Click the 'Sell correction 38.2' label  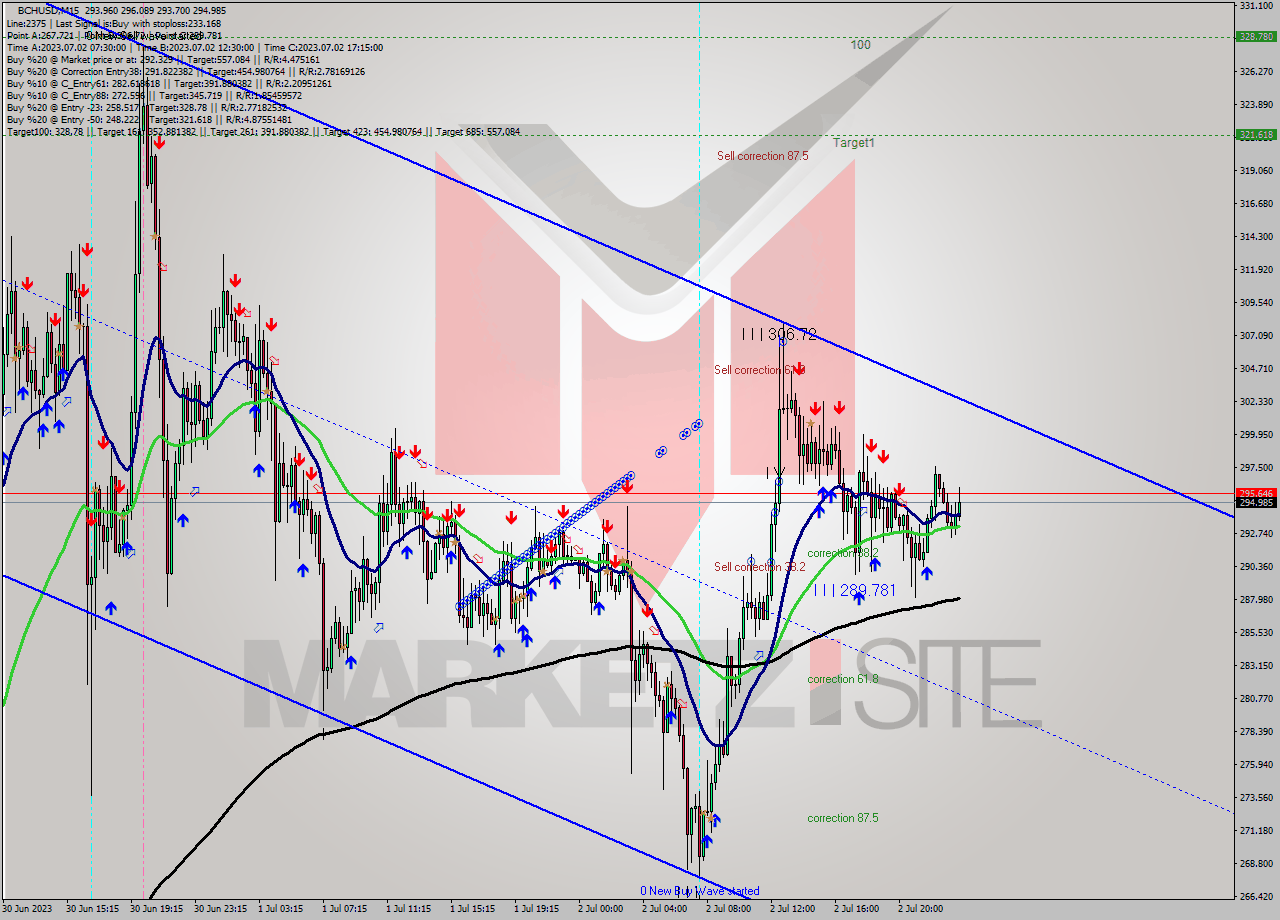tap(759, 567)
